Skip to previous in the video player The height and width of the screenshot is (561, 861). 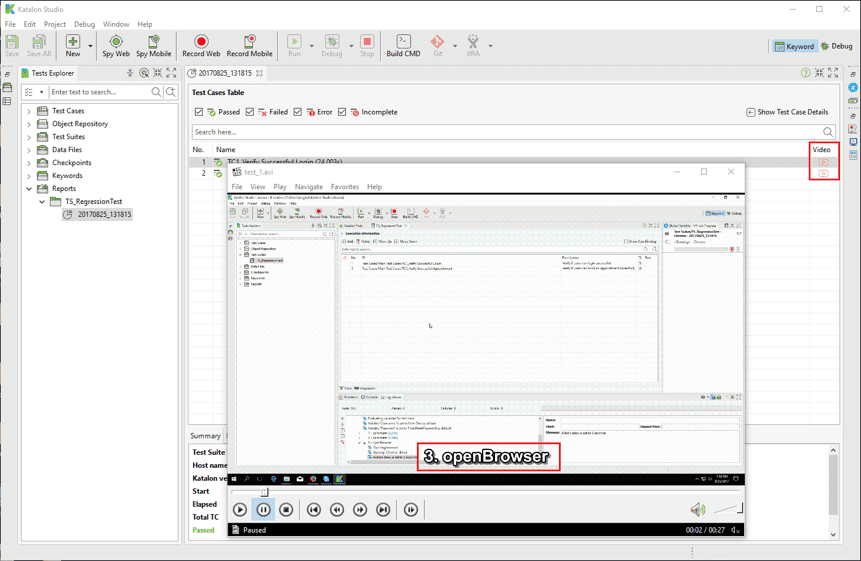pos(314,509)
